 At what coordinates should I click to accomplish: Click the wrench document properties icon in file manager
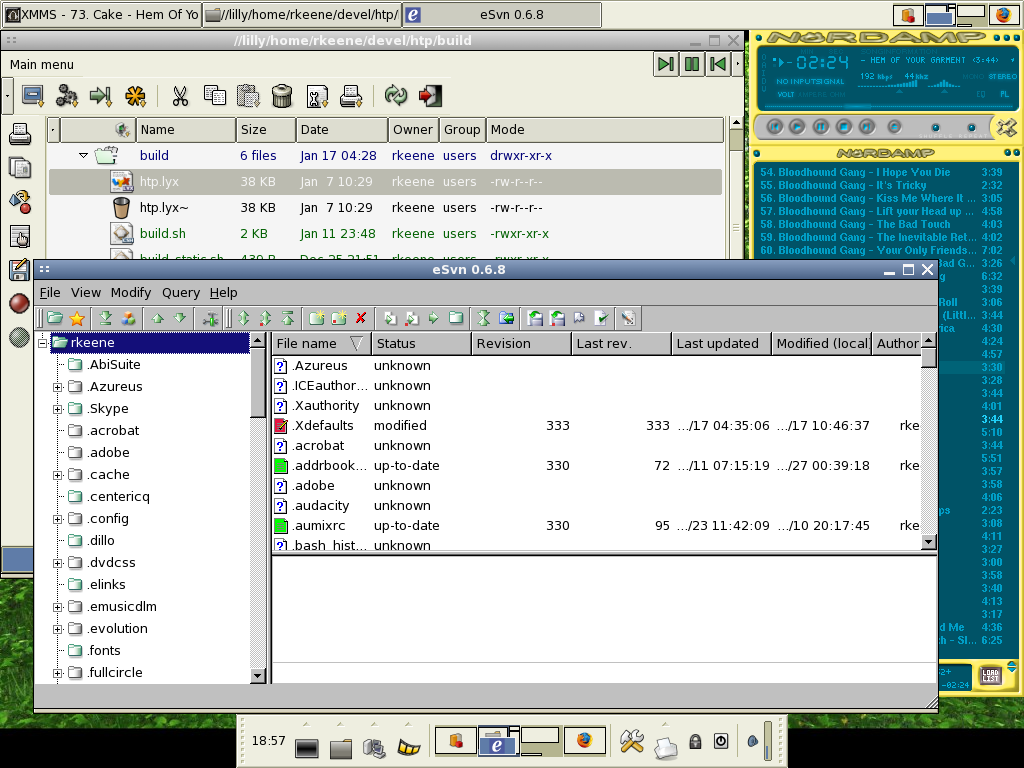pyautogui.click(x=317, y=96)
